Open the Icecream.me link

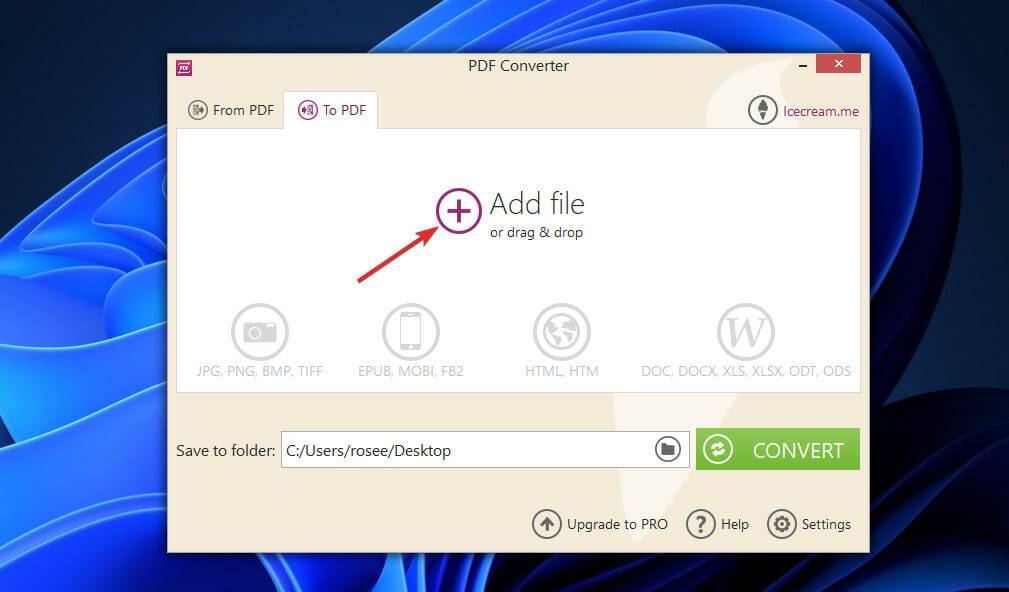pyautogui.click(x=821, y=110)
